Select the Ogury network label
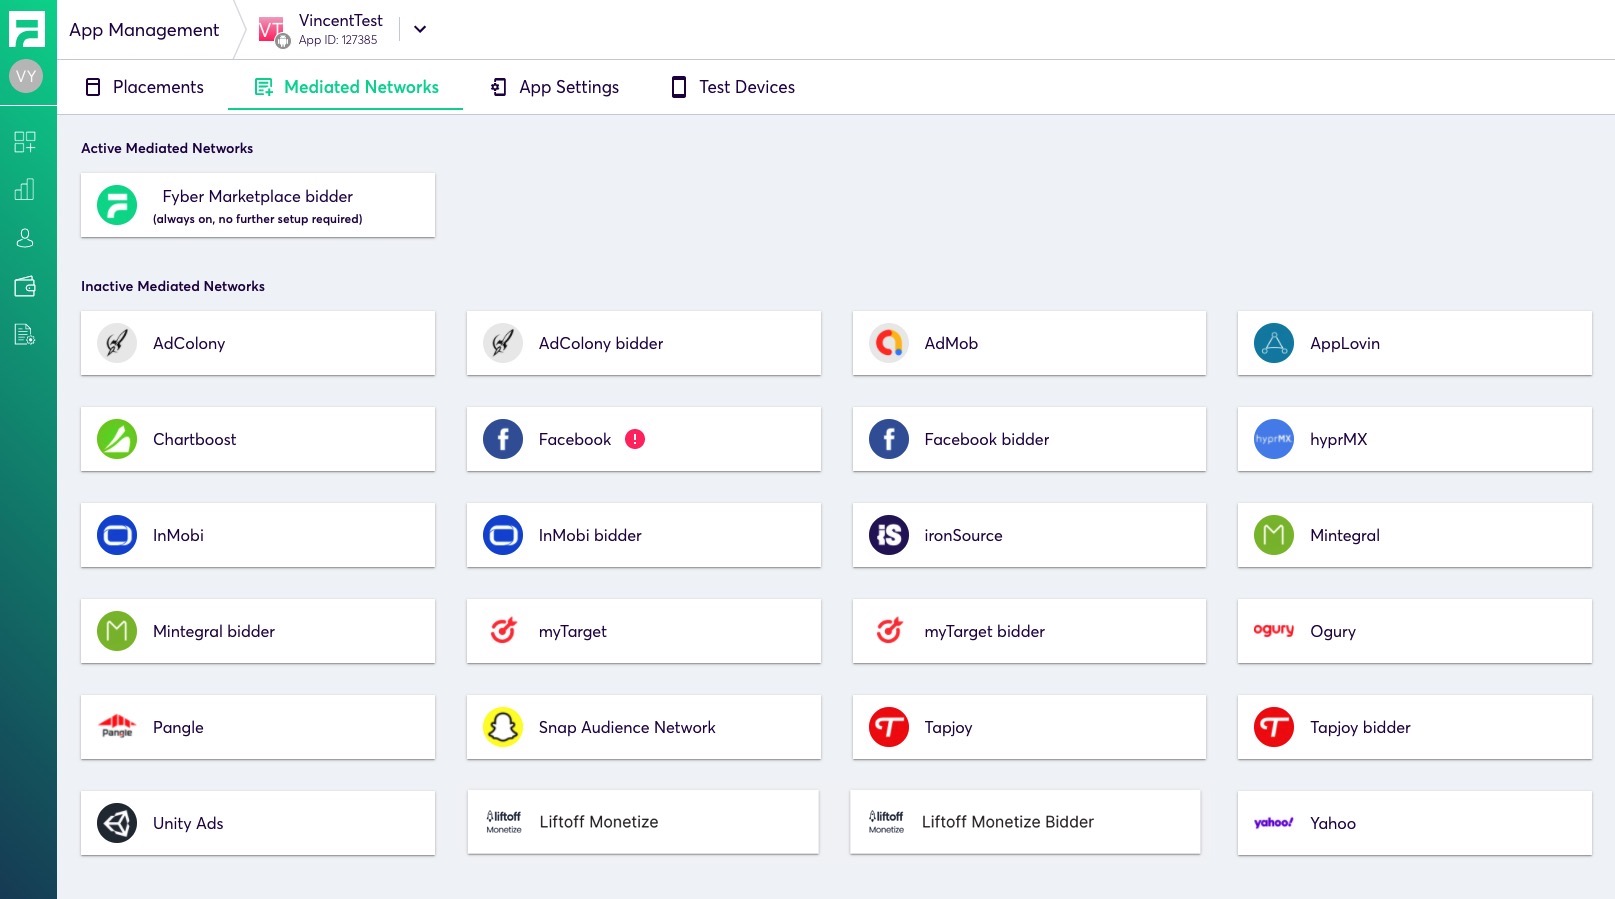Viewport: 1615px width, 899px height. (x=1333, y=631)
